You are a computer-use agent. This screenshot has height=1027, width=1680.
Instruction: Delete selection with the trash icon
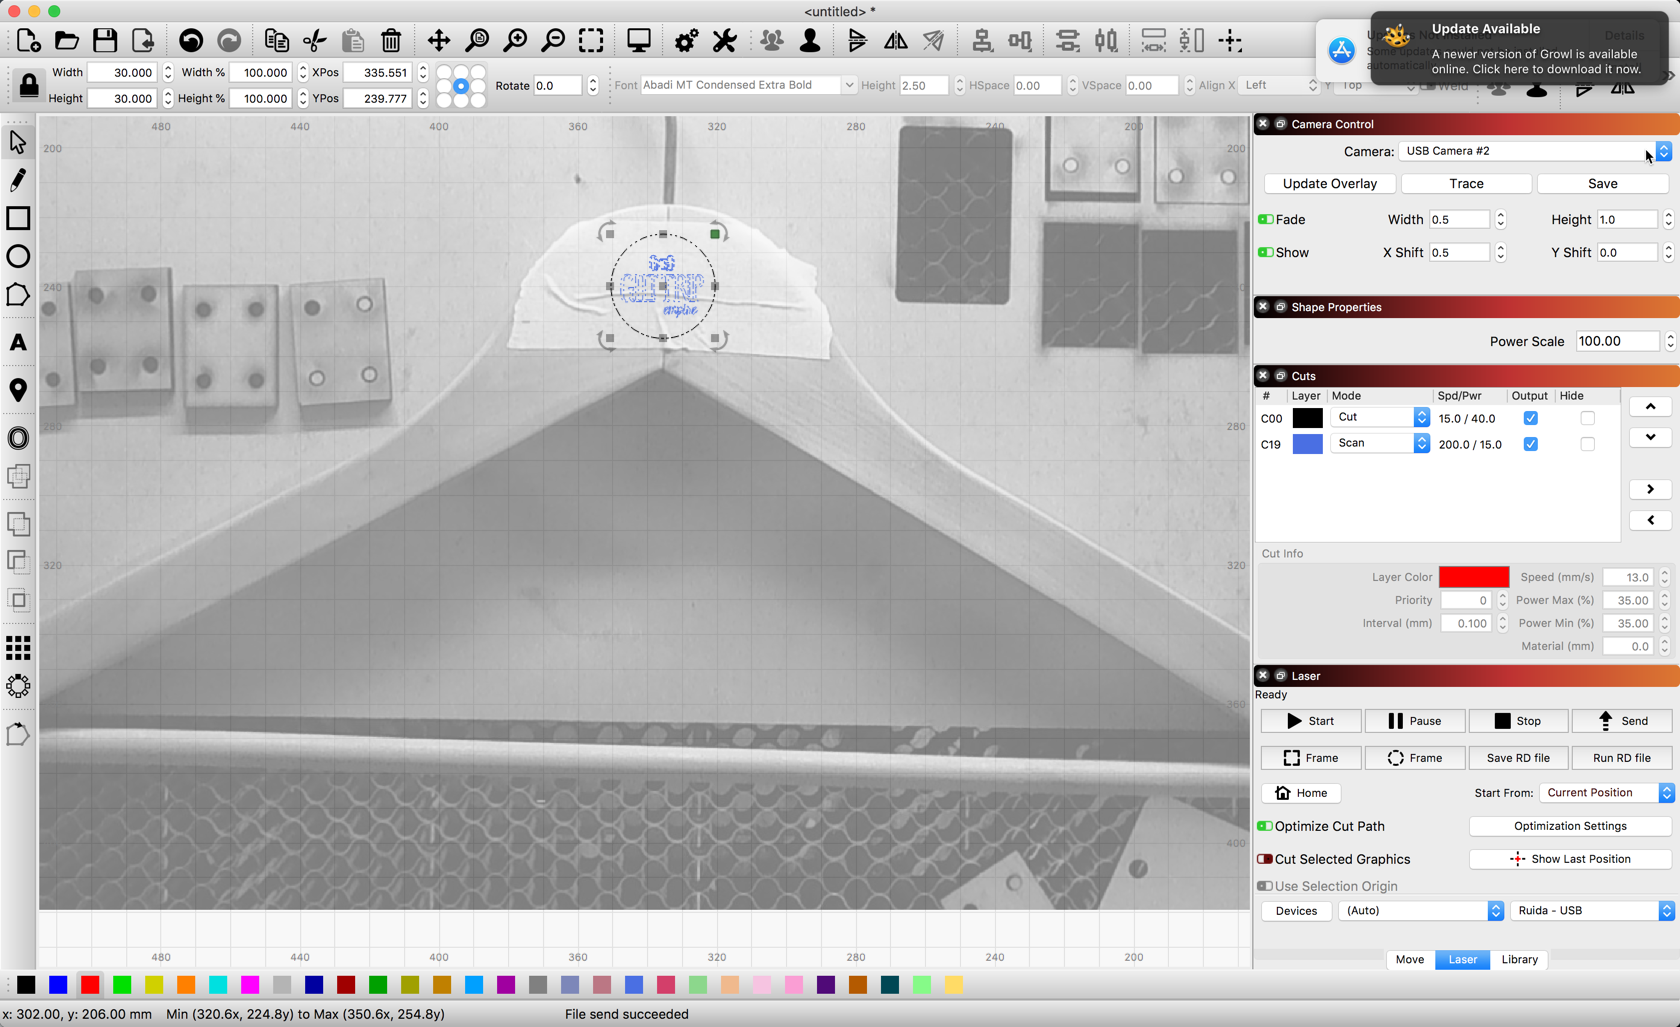(x=391, y=41)
